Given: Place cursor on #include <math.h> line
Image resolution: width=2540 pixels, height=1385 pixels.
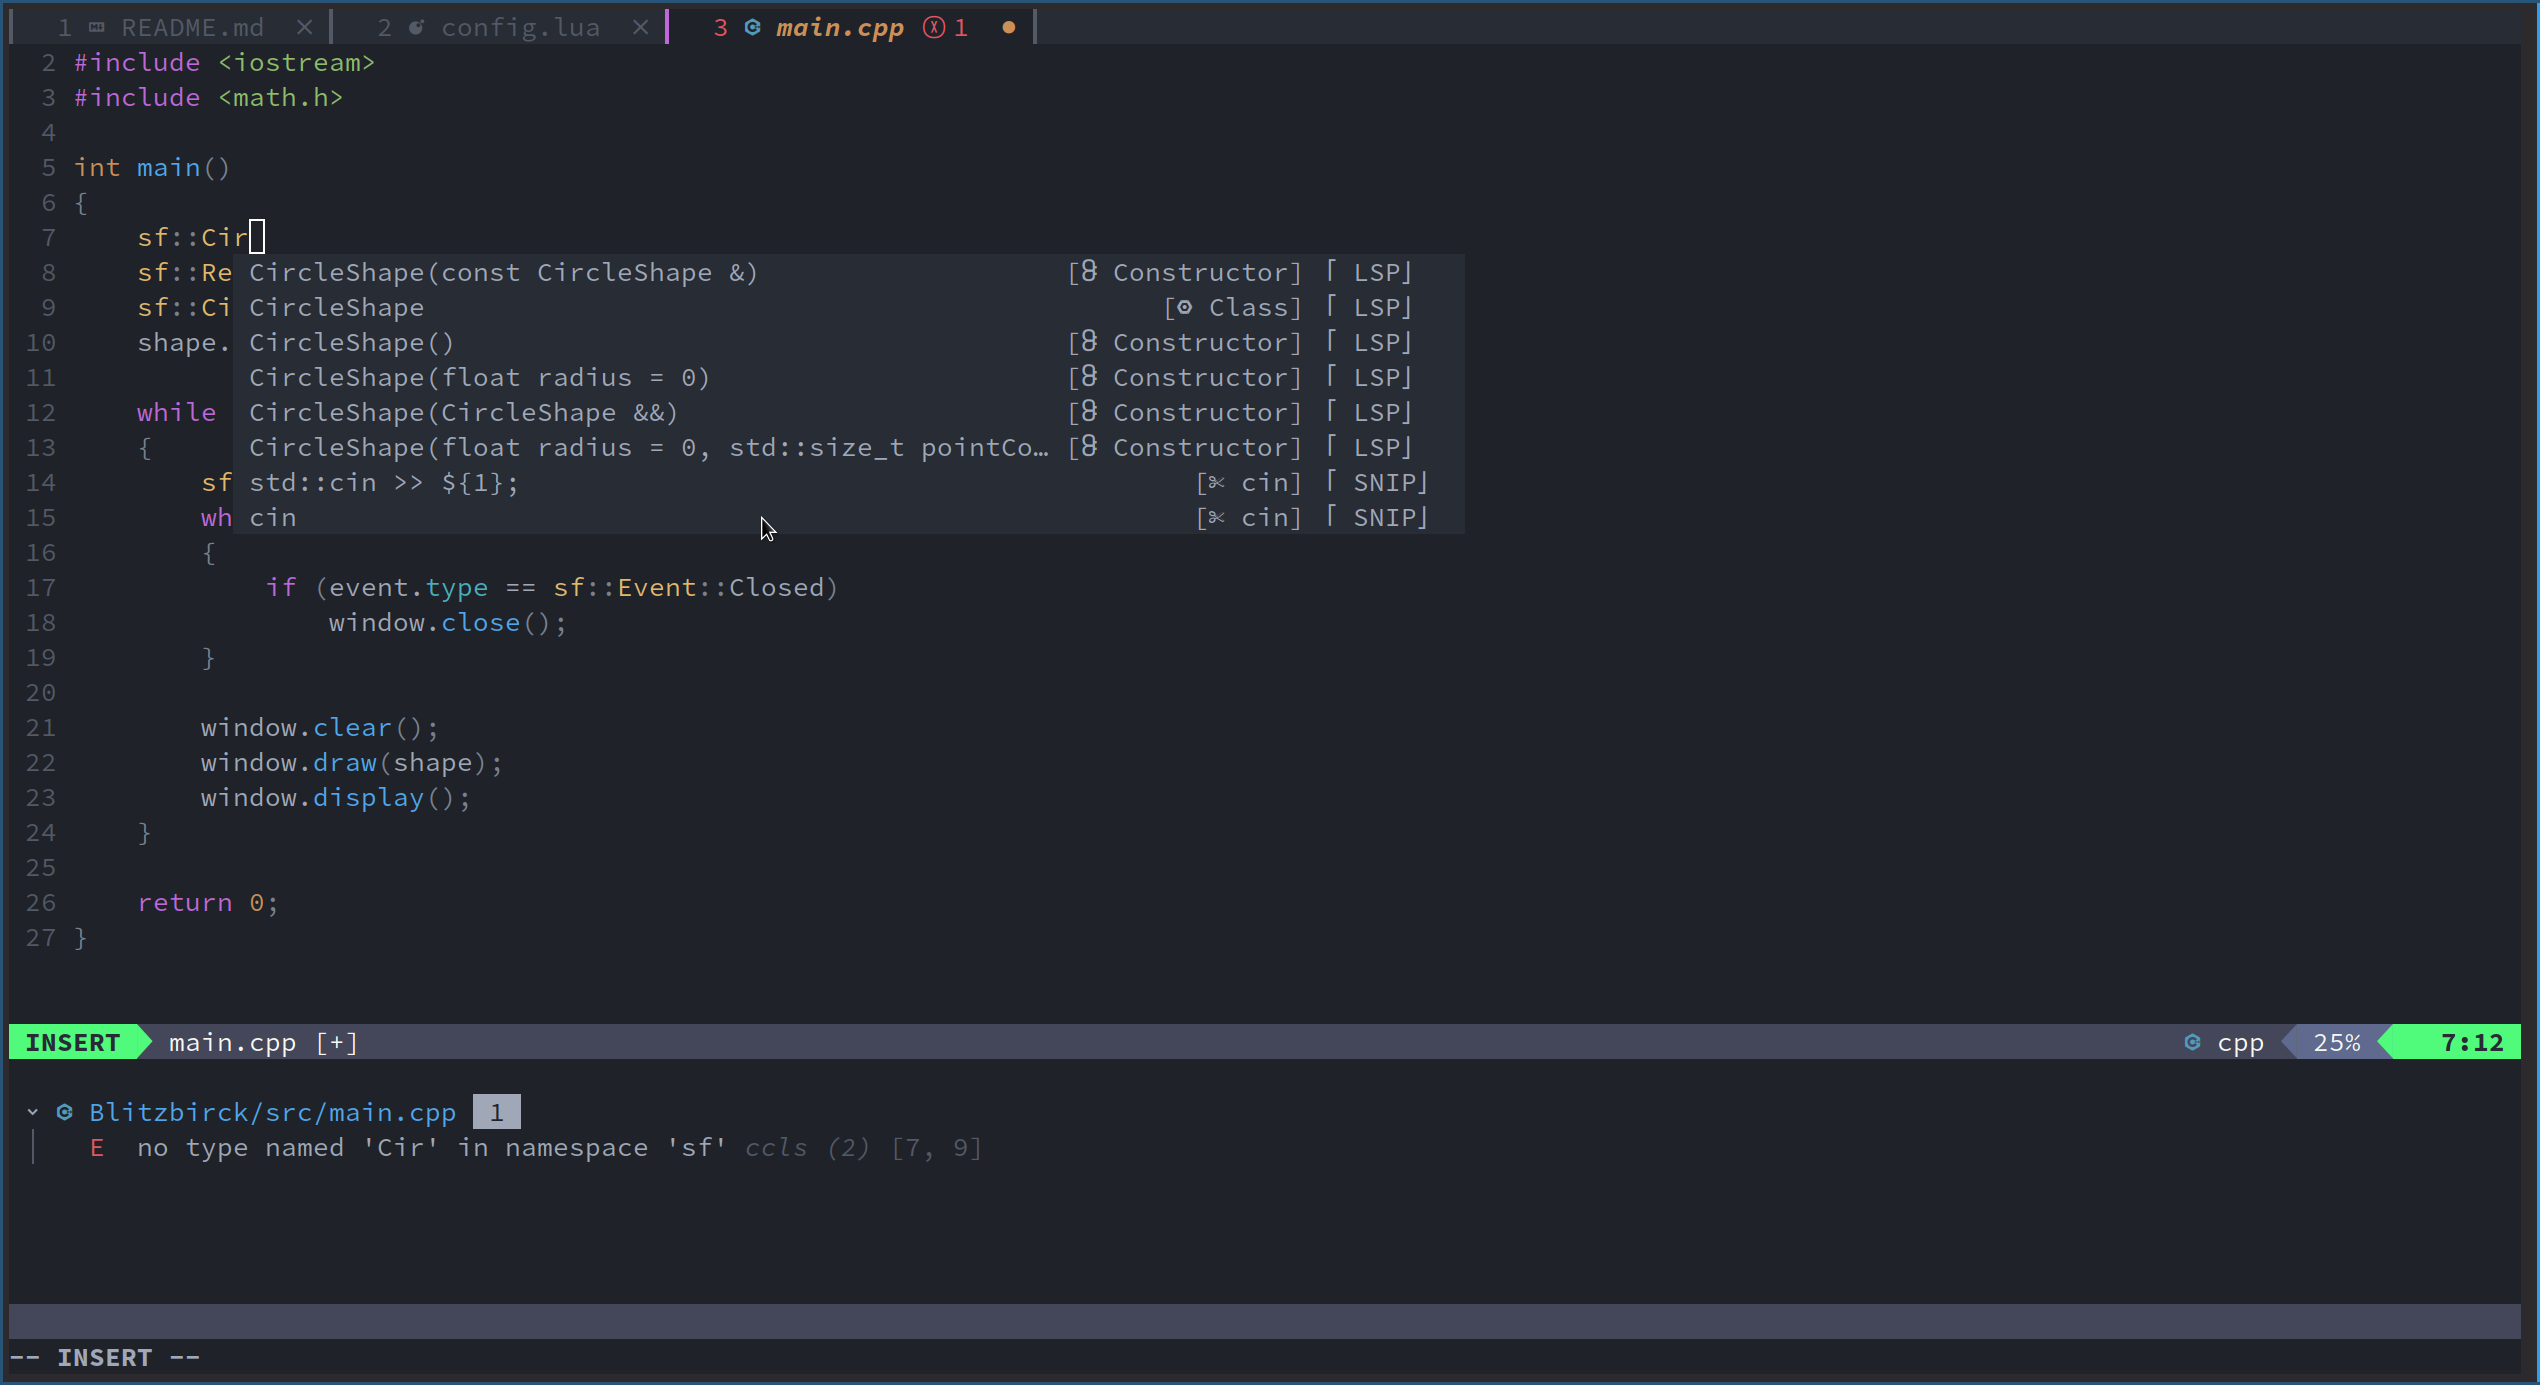Looking at the screenshot, I should [x=209, y=97].
